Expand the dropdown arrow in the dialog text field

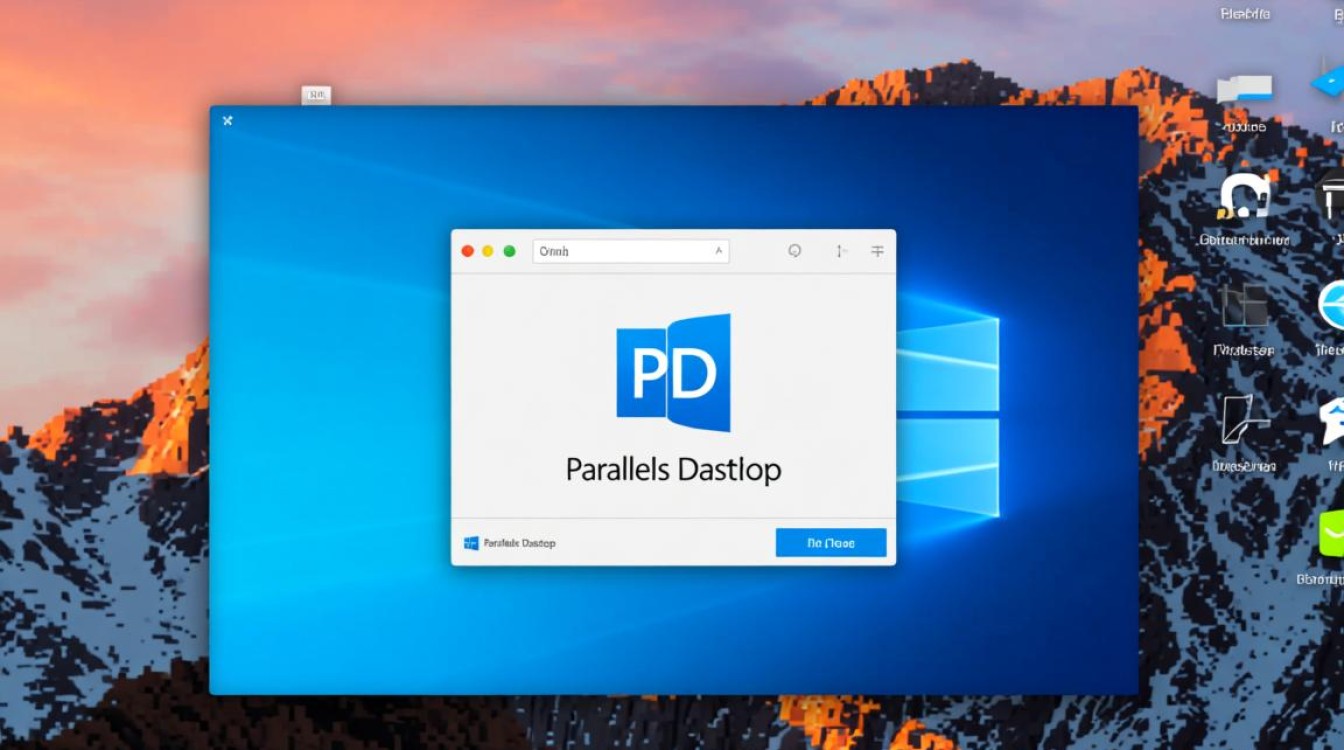tap(718, 252)
